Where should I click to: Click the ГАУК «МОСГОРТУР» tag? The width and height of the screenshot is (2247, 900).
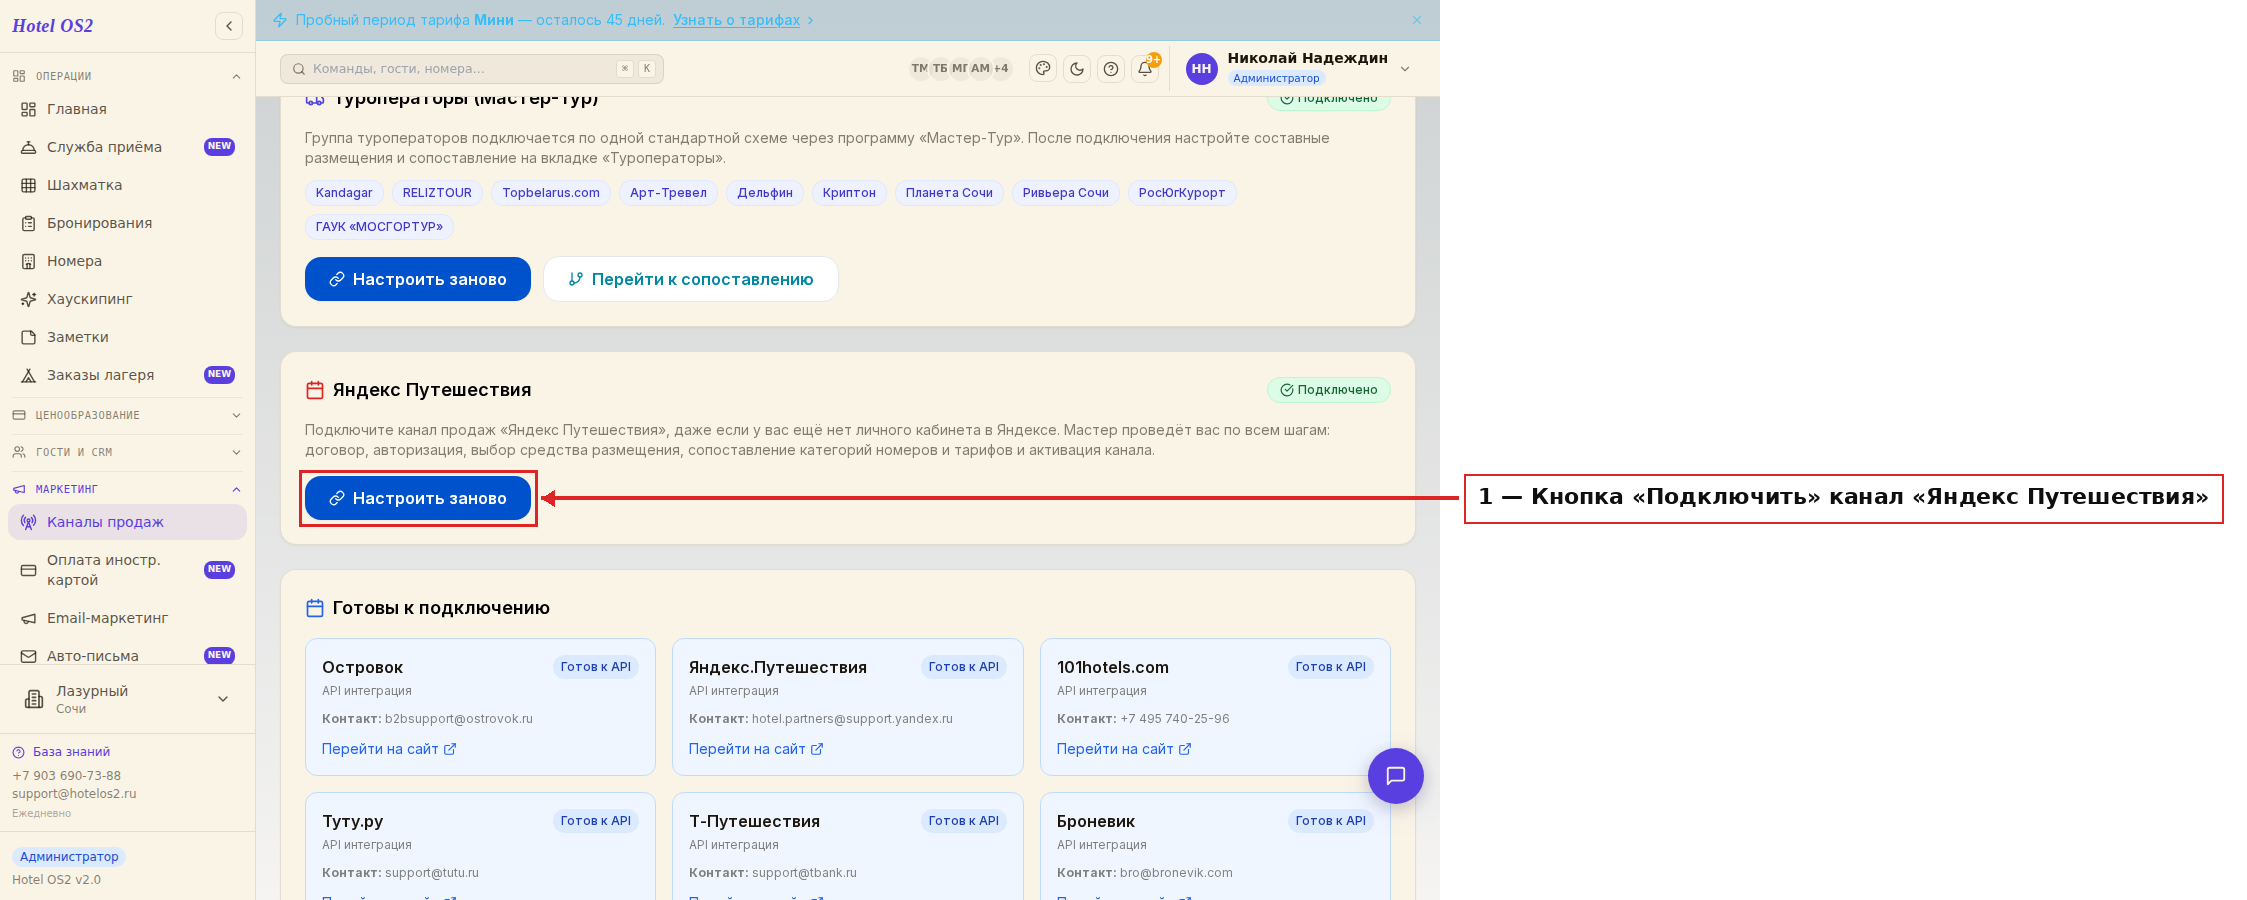click(x=379, y=227)
